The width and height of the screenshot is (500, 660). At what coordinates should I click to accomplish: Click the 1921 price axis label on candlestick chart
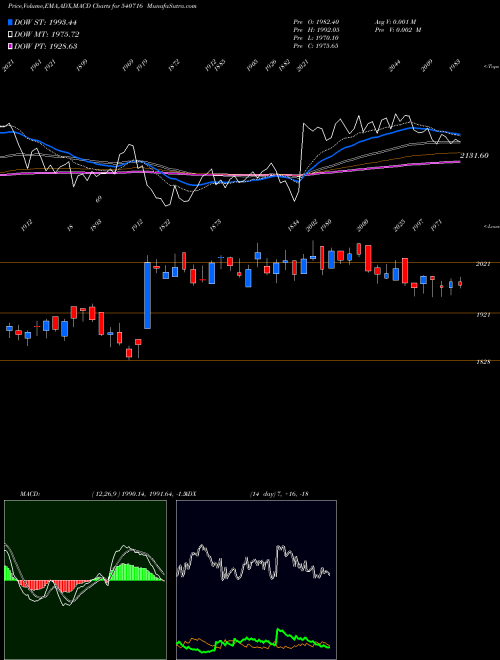pos(483,314)
